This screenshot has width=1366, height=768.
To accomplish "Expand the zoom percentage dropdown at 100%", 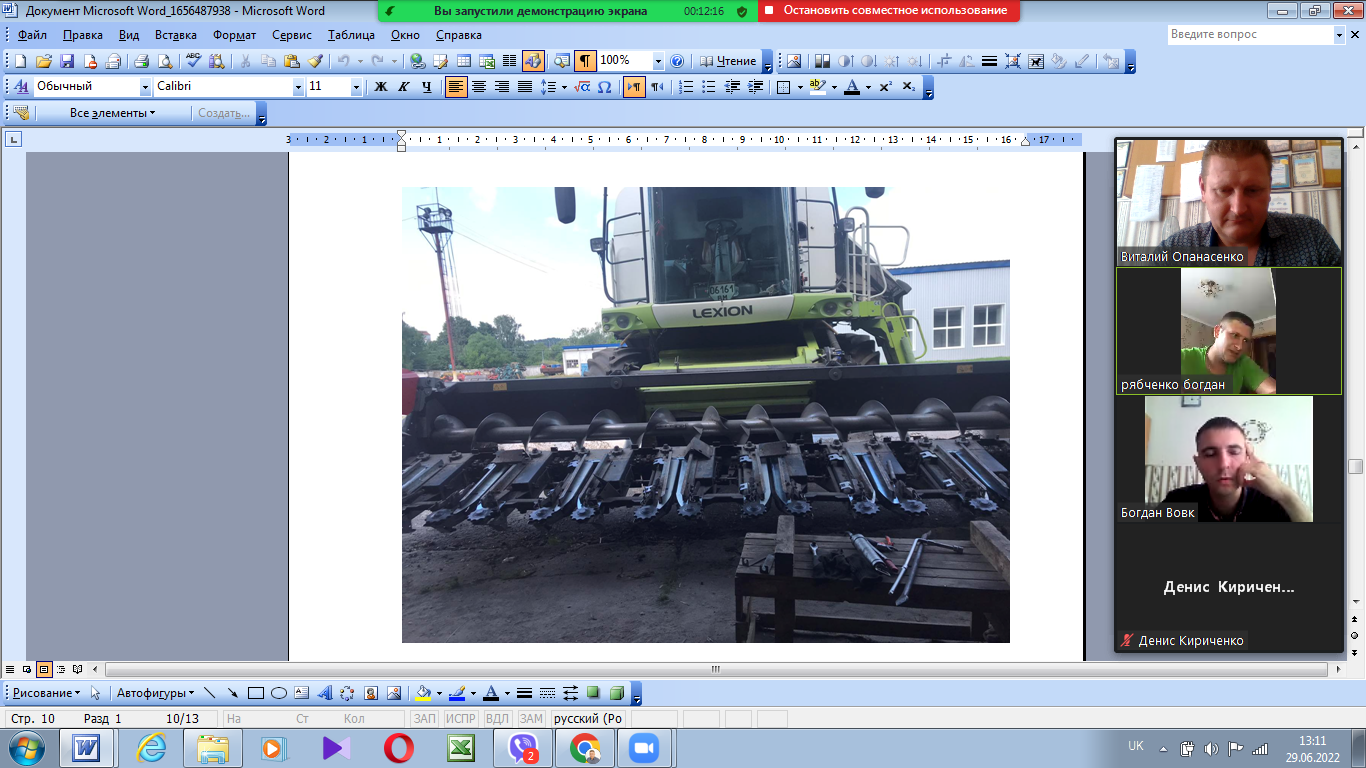I will (658, 61).
